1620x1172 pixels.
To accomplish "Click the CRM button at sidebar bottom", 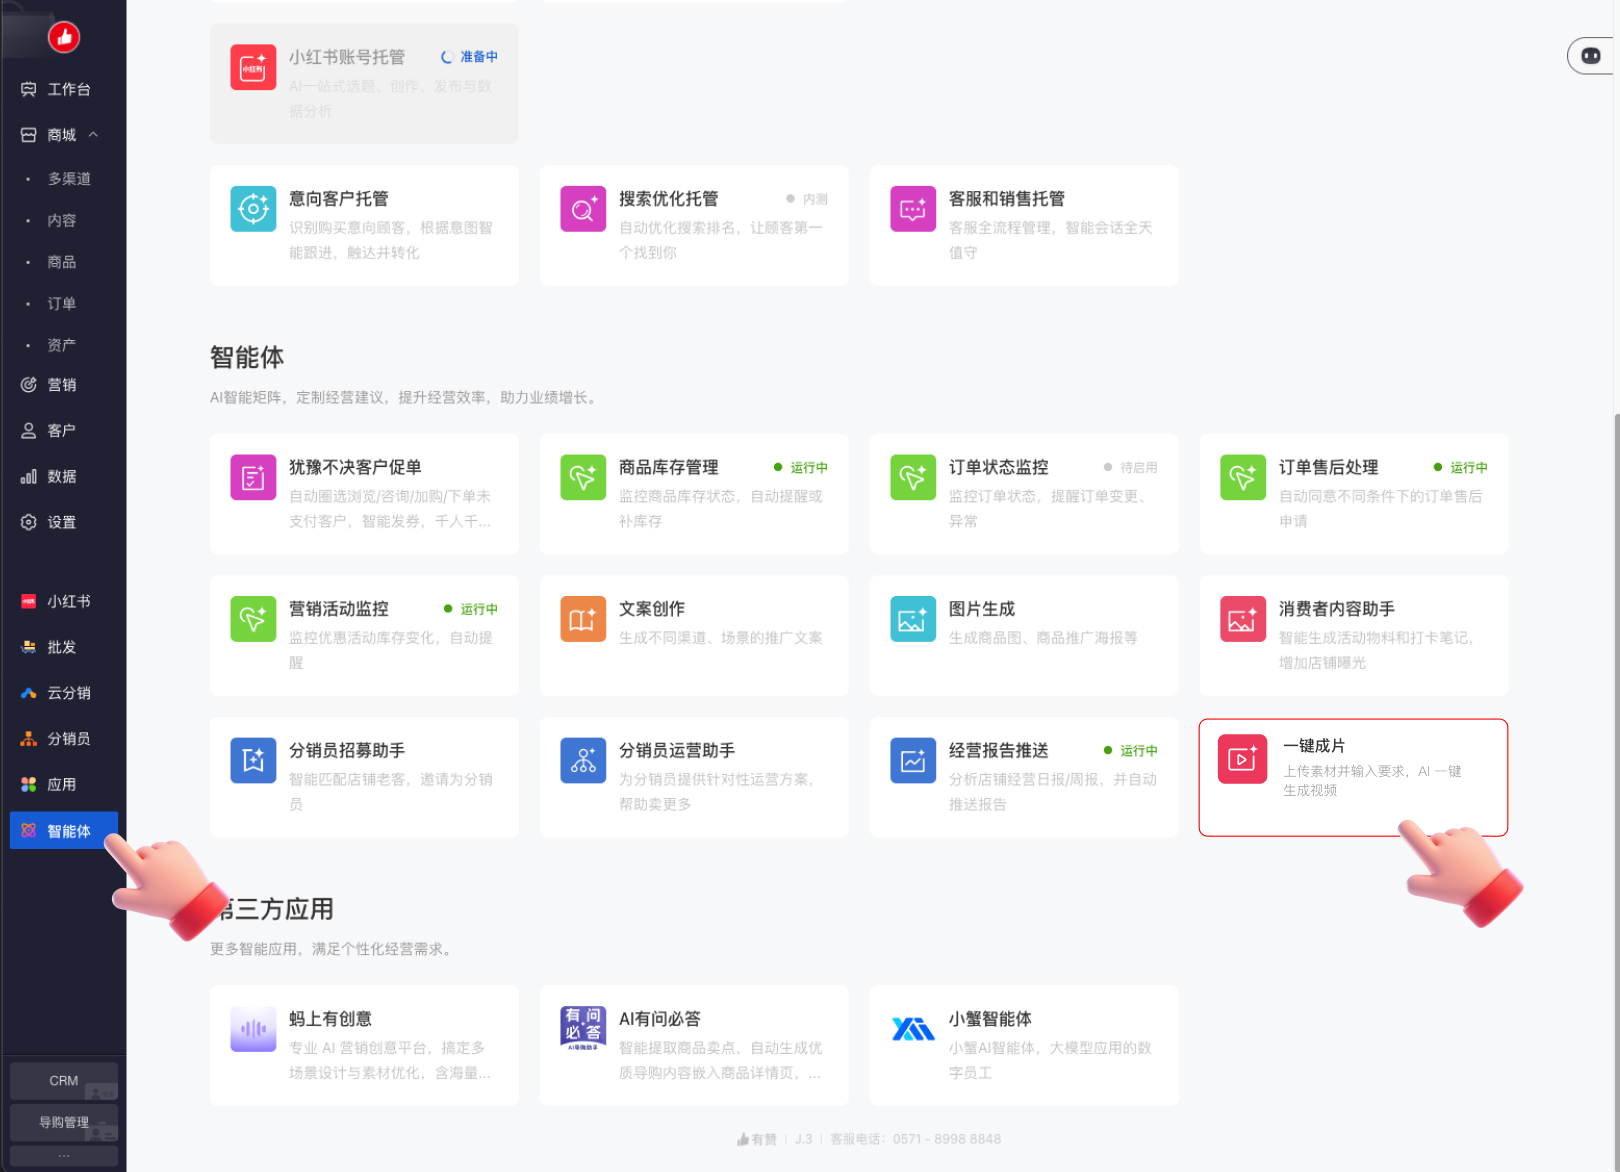I will (x=64, y=1081).
